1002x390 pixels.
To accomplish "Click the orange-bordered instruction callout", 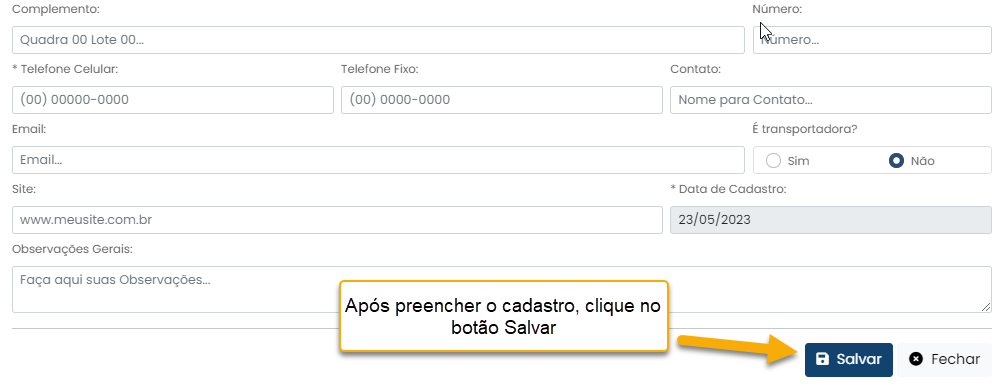I will click(x=504, y=316).
